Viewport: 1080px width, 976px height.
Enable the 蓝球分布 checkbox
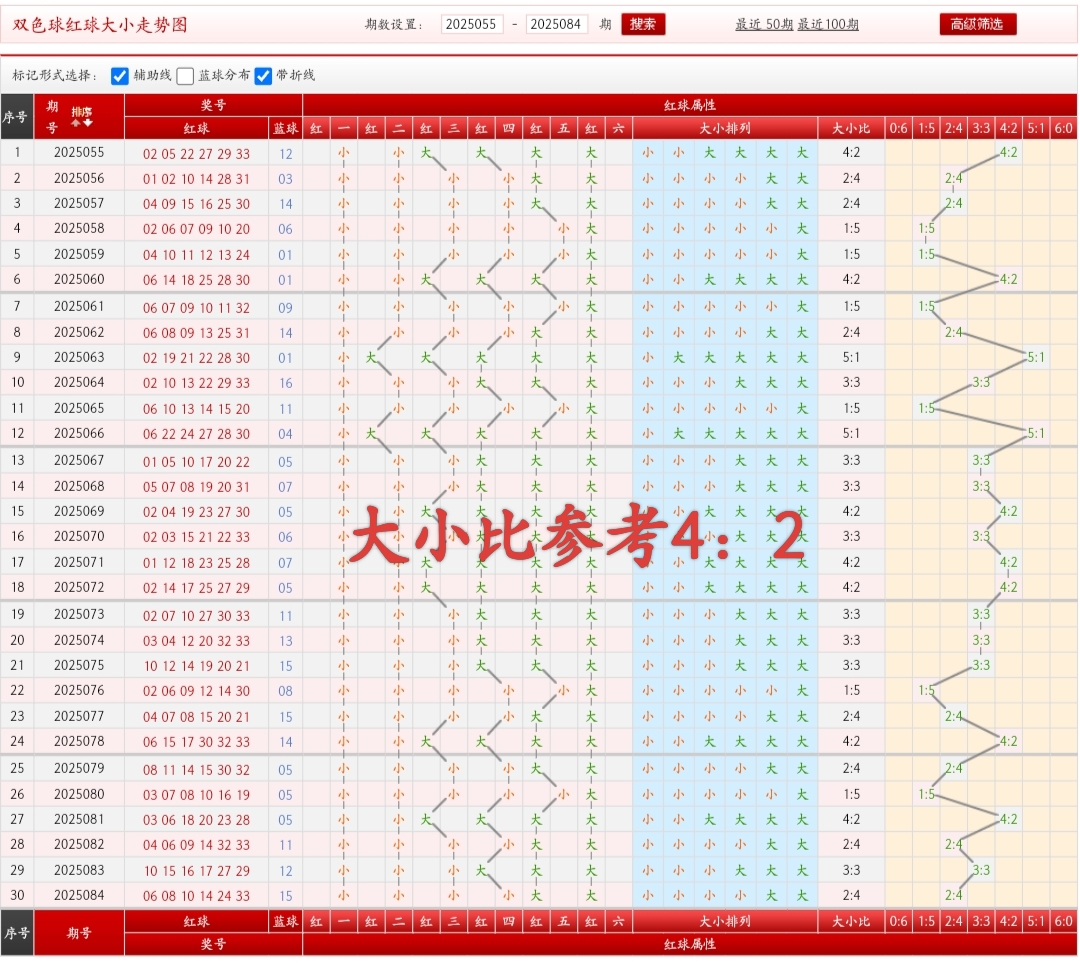[185, 76]
